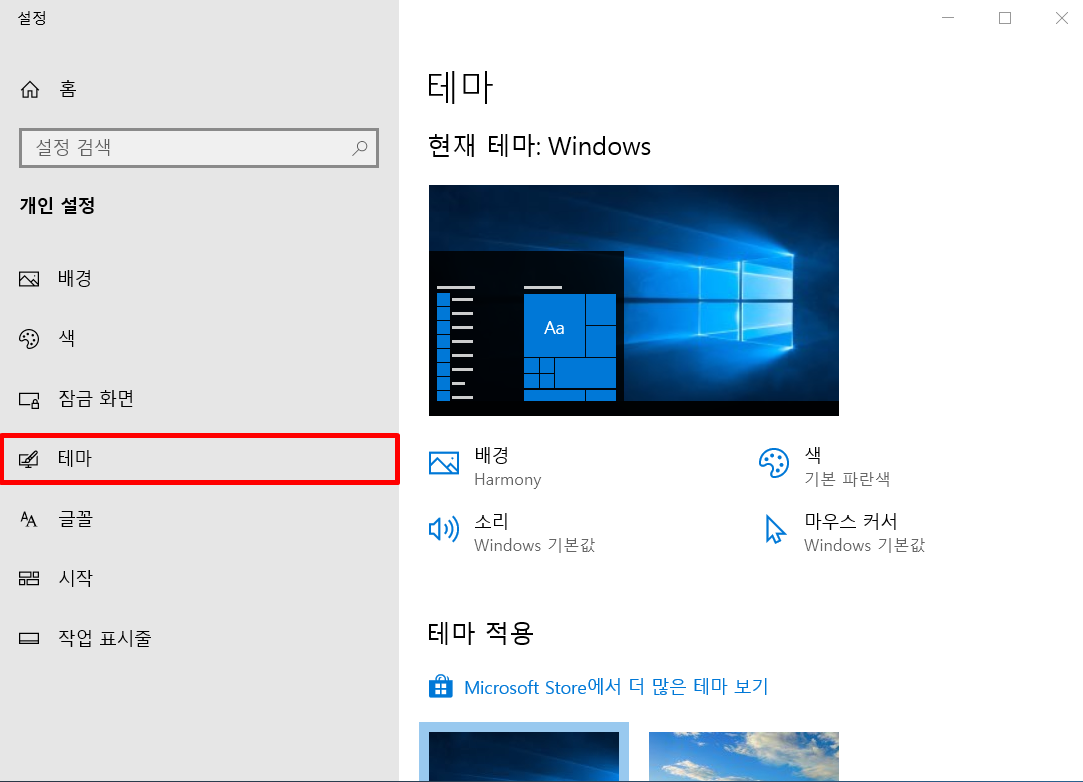Click the 글꼴 font icon
1083x782 pixels.
tap(29, 519)
